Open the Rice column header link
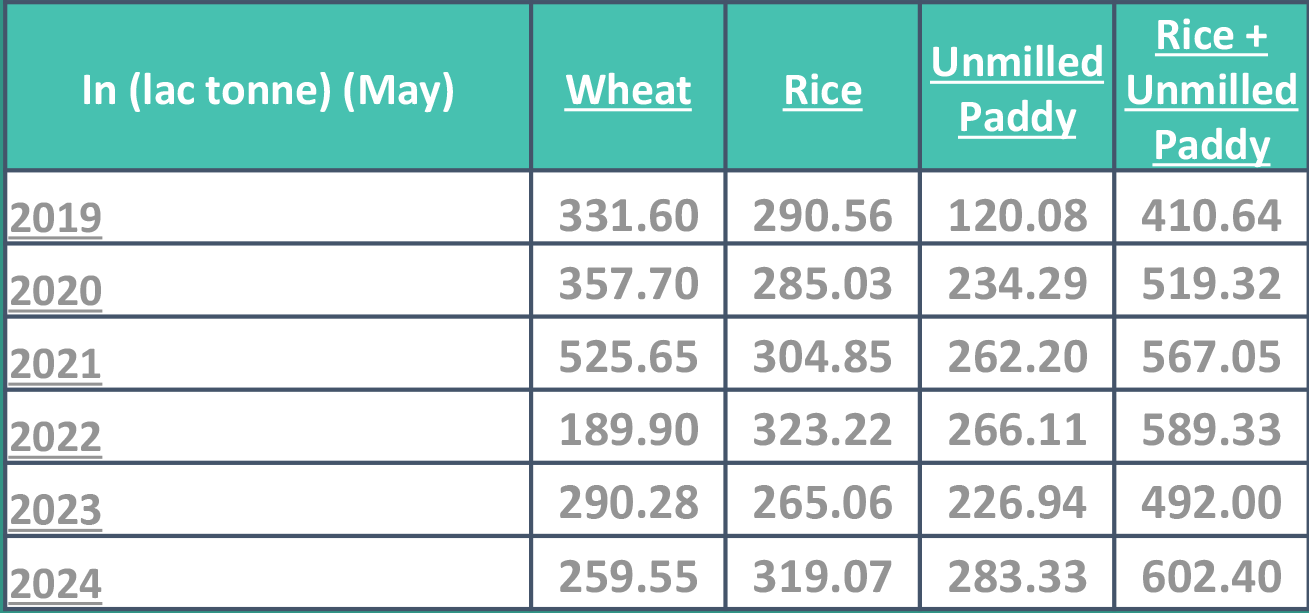Screen dimensions: 1309x613 tap(823, 90)
